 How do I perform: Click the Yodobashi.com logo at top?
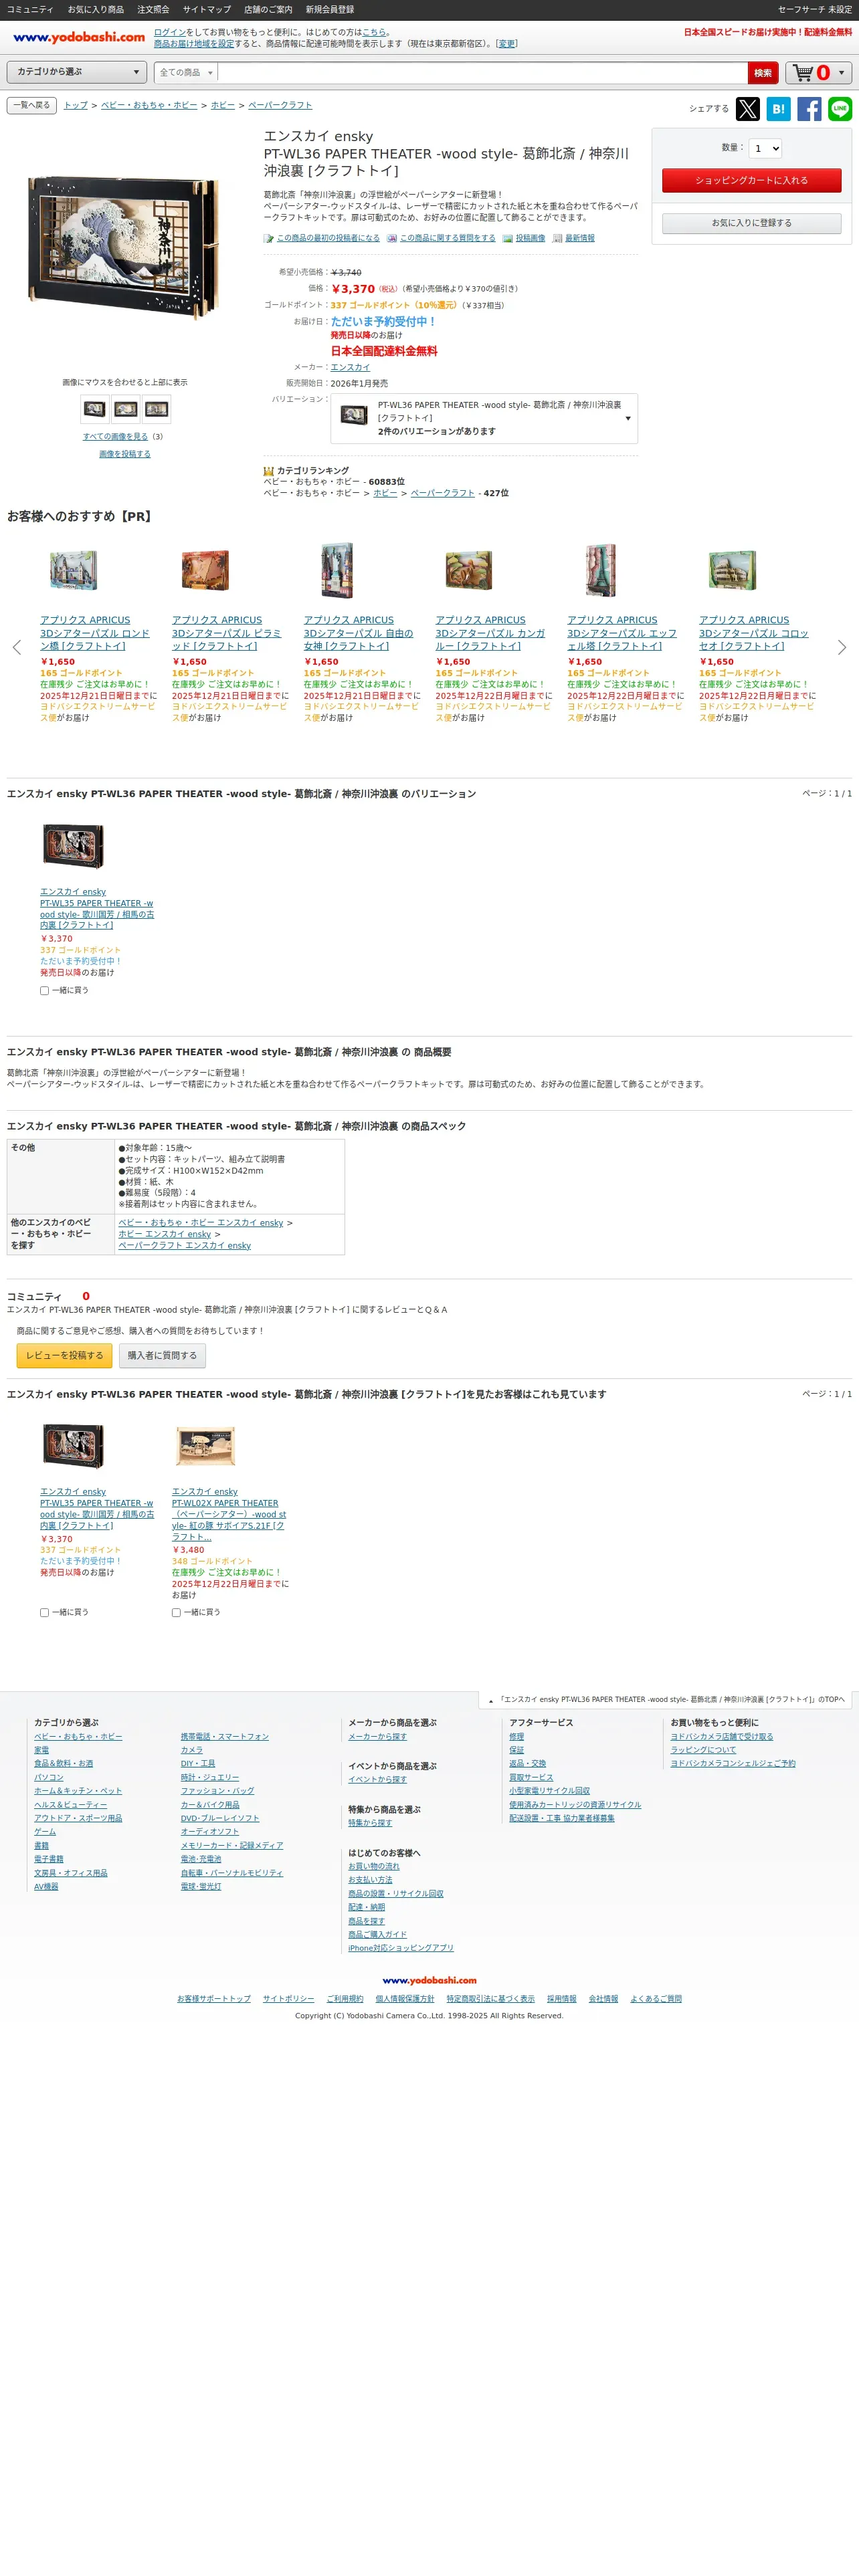(x=79, y=37)
